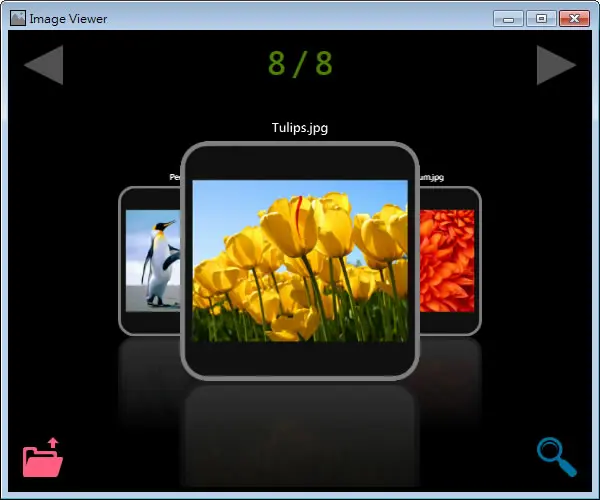This screenshot has width=600, height=500.
Task: Open a folder with the pink folder icon
Action: [x=42, y=457]
